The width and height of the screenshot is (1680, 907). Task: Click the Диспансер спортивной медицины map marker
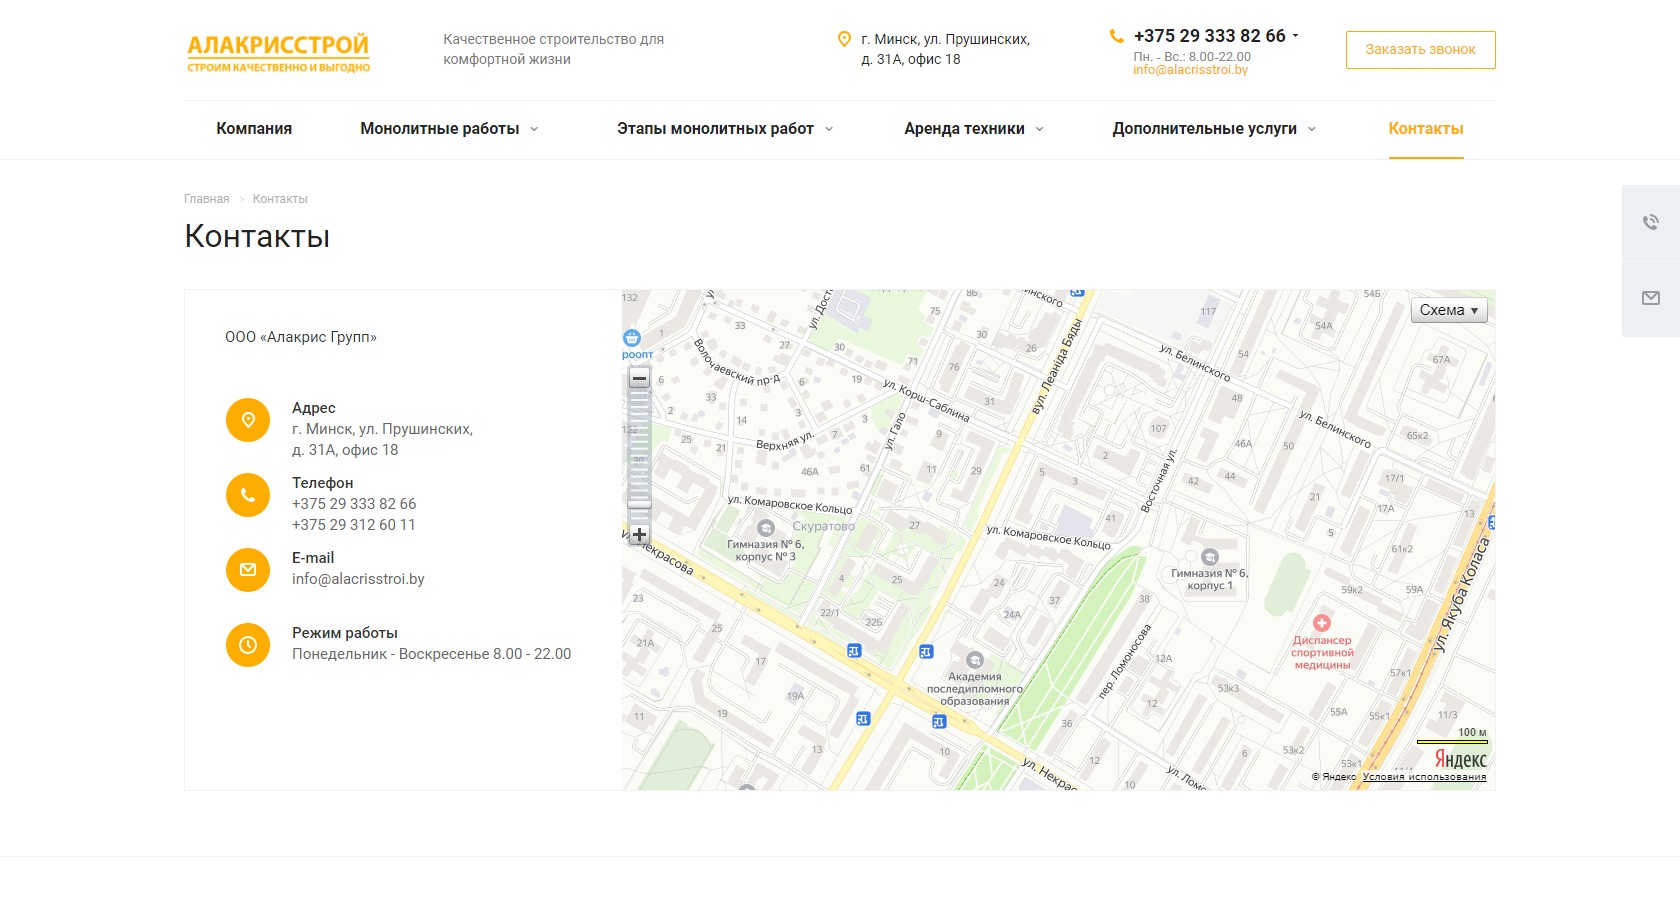coord(1321,623)
